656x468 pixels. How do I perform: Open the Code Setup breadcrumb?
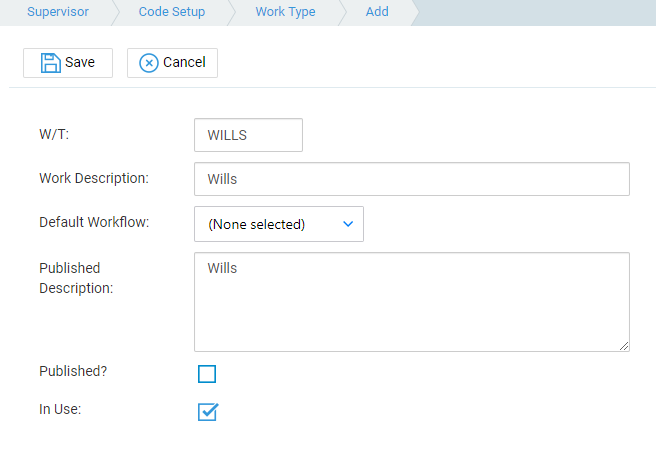tap(172, 12)
